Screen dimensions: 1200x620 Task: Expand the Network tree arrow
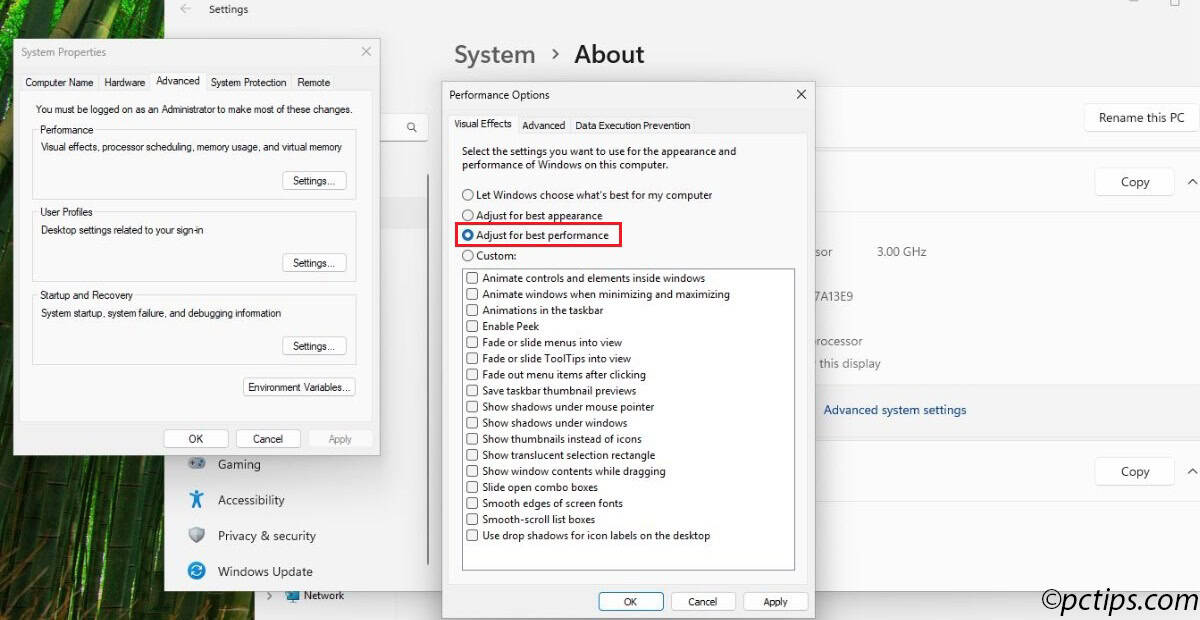click(269, 596)
